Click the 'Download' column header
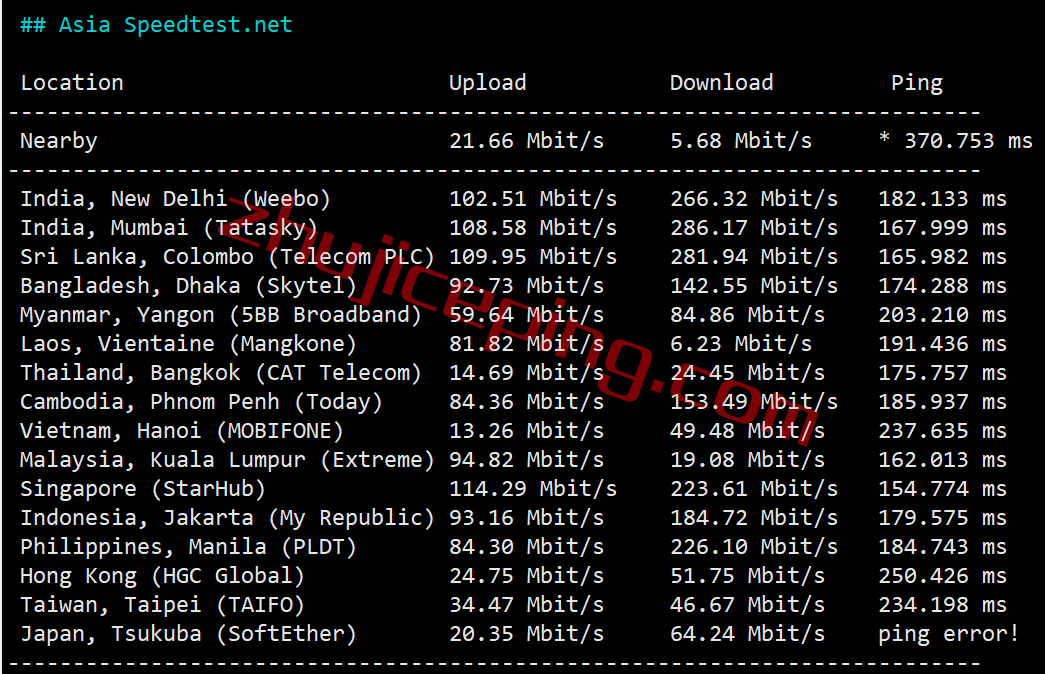This screenshot has width=1045, height=674. pos(721,83)
